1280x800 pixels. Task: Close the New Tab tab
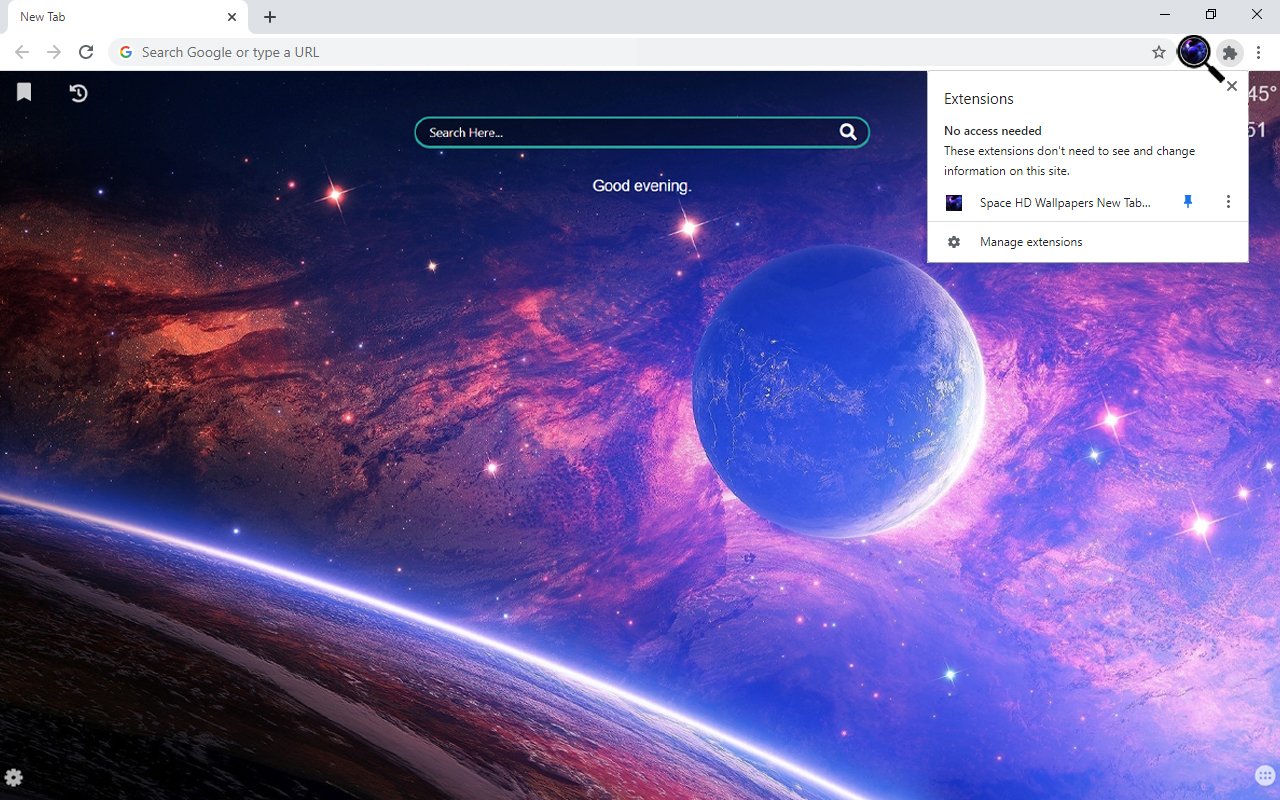[x=232, y=17]
